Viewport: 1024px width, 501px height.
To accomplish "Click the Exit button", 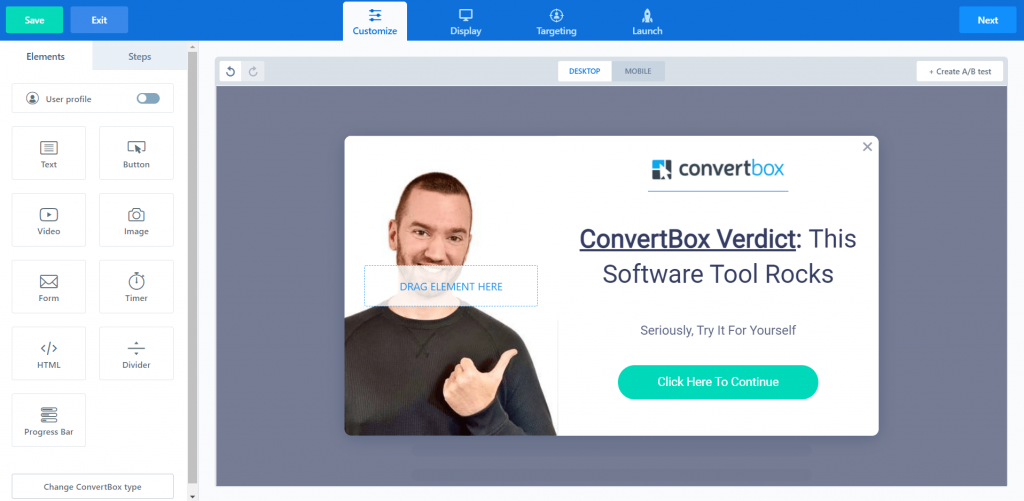I will [x=99, y=20].
